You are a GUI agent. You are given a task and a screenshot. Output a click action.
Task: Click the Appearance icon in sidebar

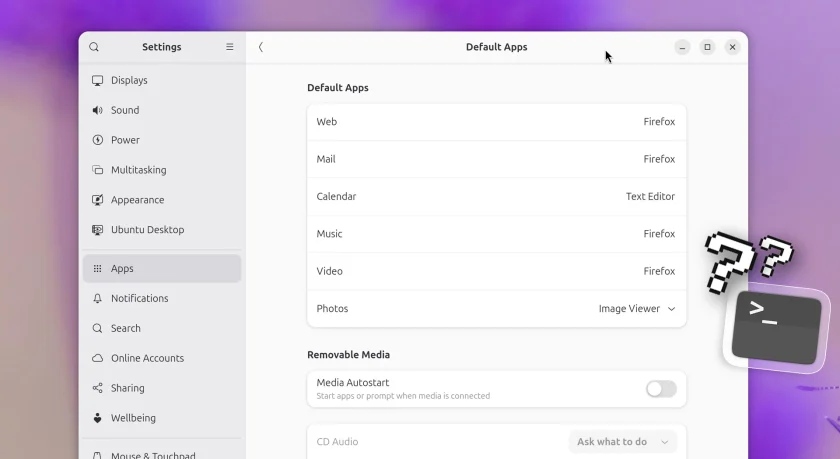point(98,200)
